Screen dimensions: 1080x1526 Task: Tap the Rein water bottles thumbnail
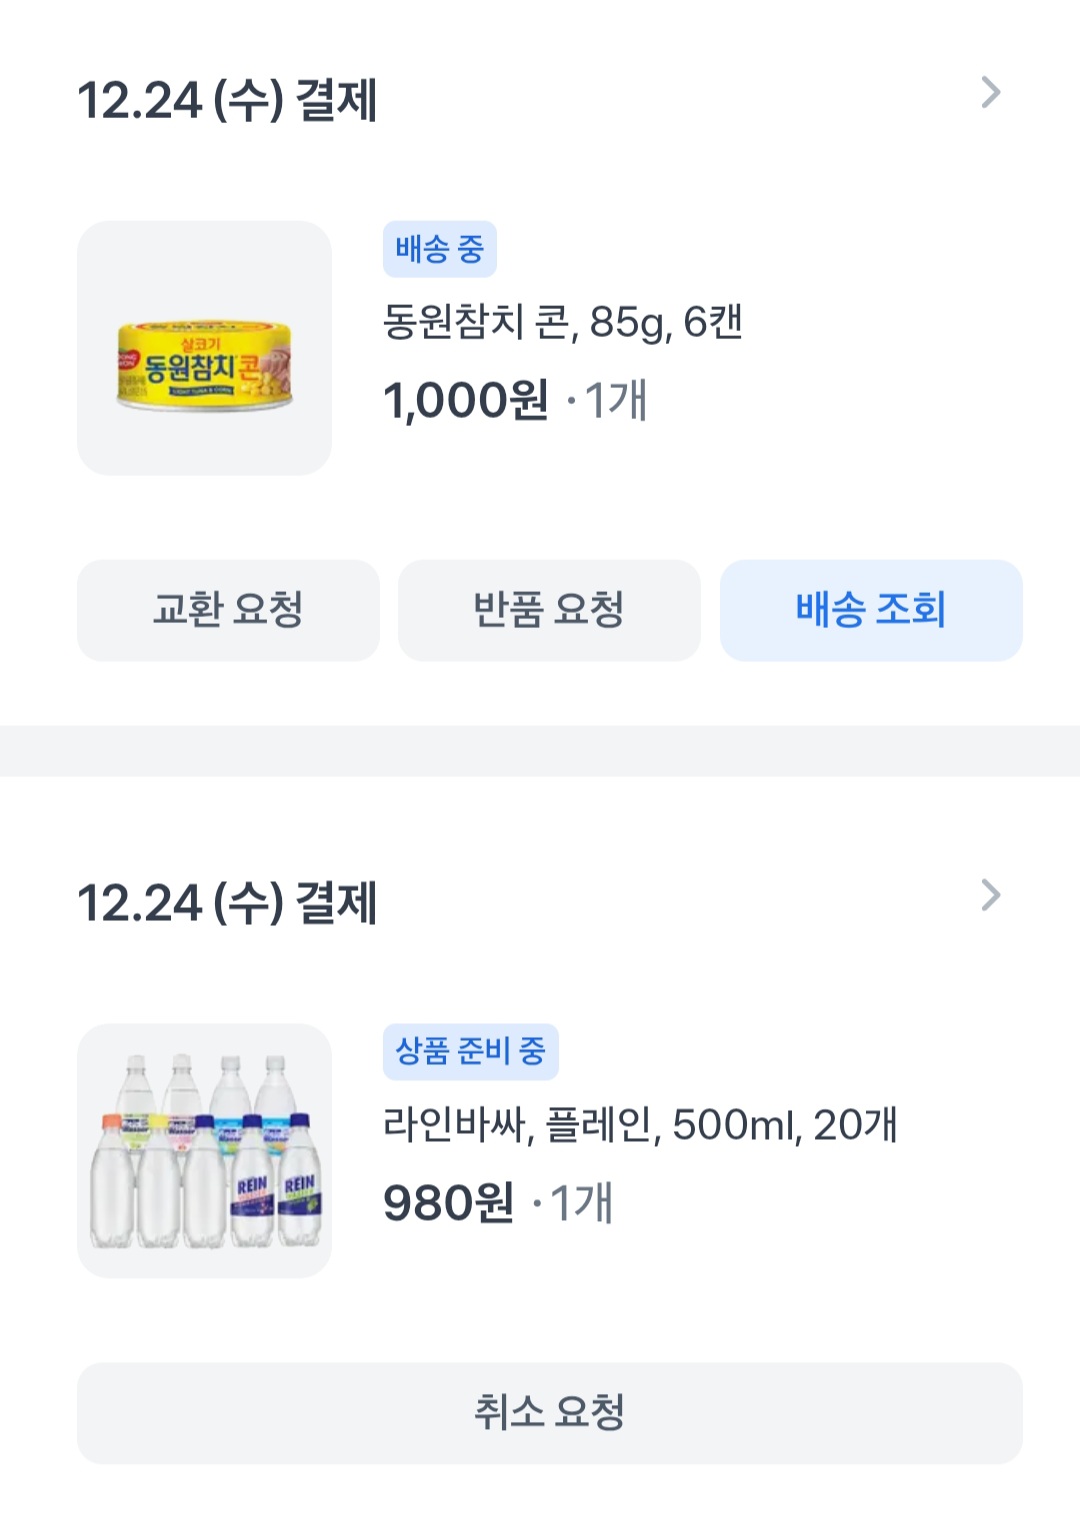pos(204,1150)
